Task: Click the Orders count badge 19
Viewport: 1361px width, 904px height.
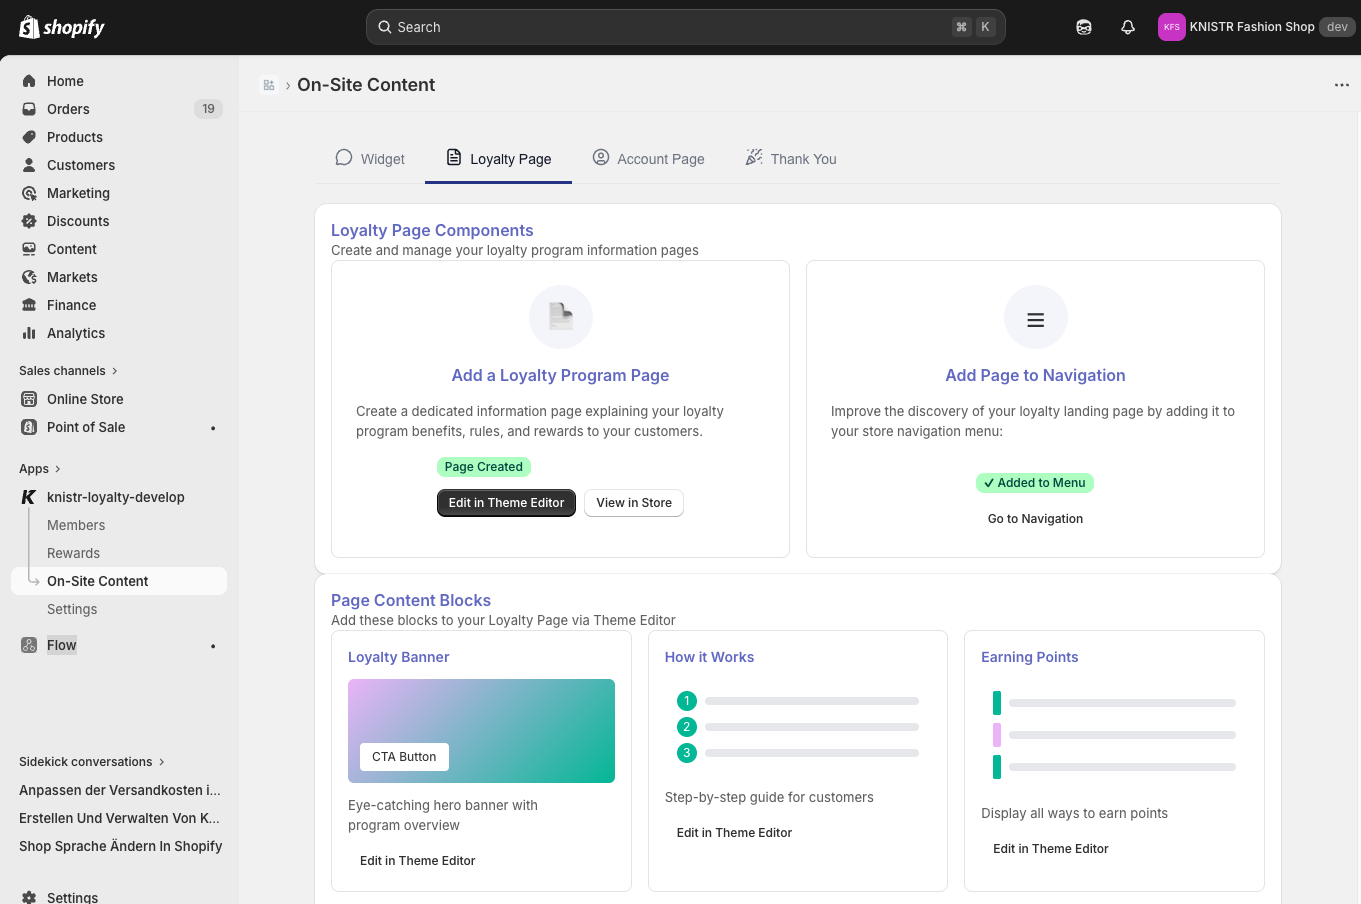Action: (x=208, y=109)
